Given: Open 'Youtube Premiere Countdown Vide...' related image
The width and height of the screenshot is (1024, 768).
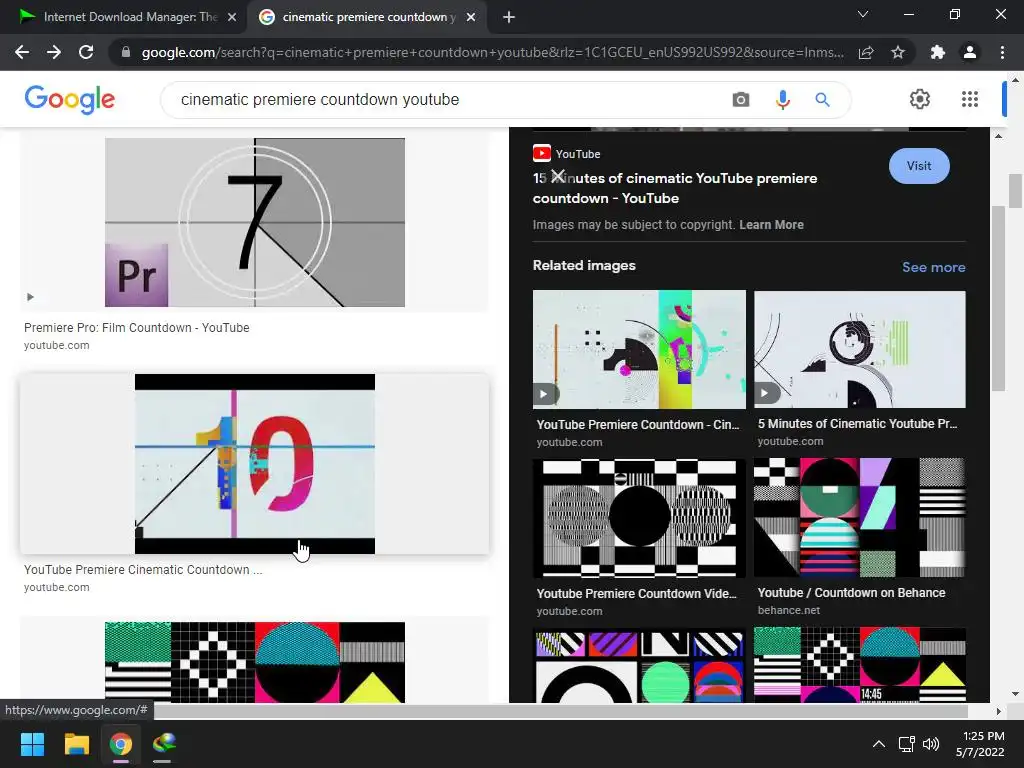Looking at the screenshot, I should [x=639, y=519].
